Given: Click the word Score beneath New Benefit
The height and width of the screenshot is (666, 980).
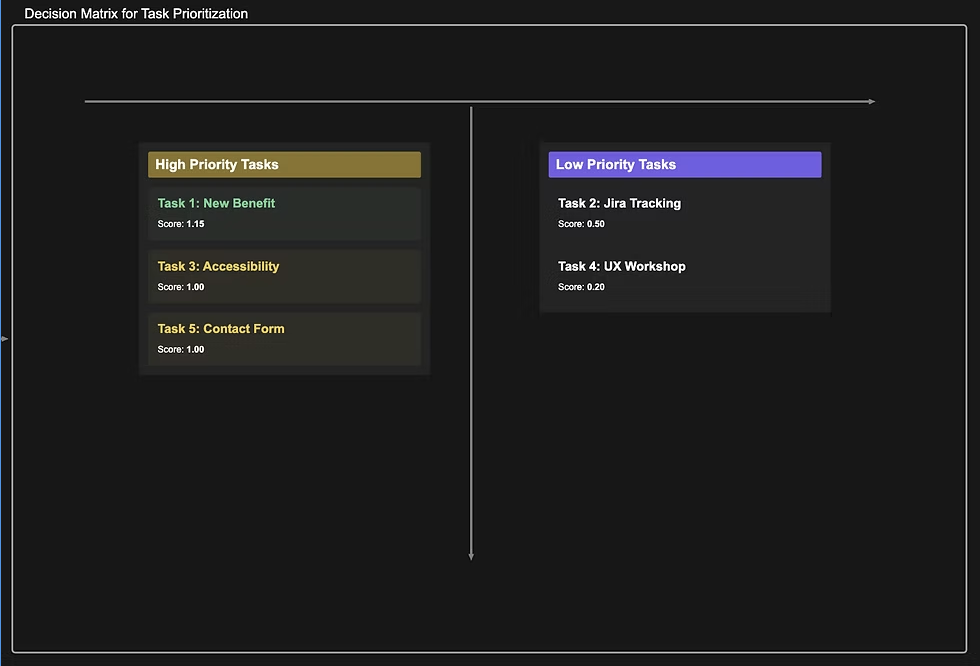Looking at the screenshot, I should [x=169, y=224].
